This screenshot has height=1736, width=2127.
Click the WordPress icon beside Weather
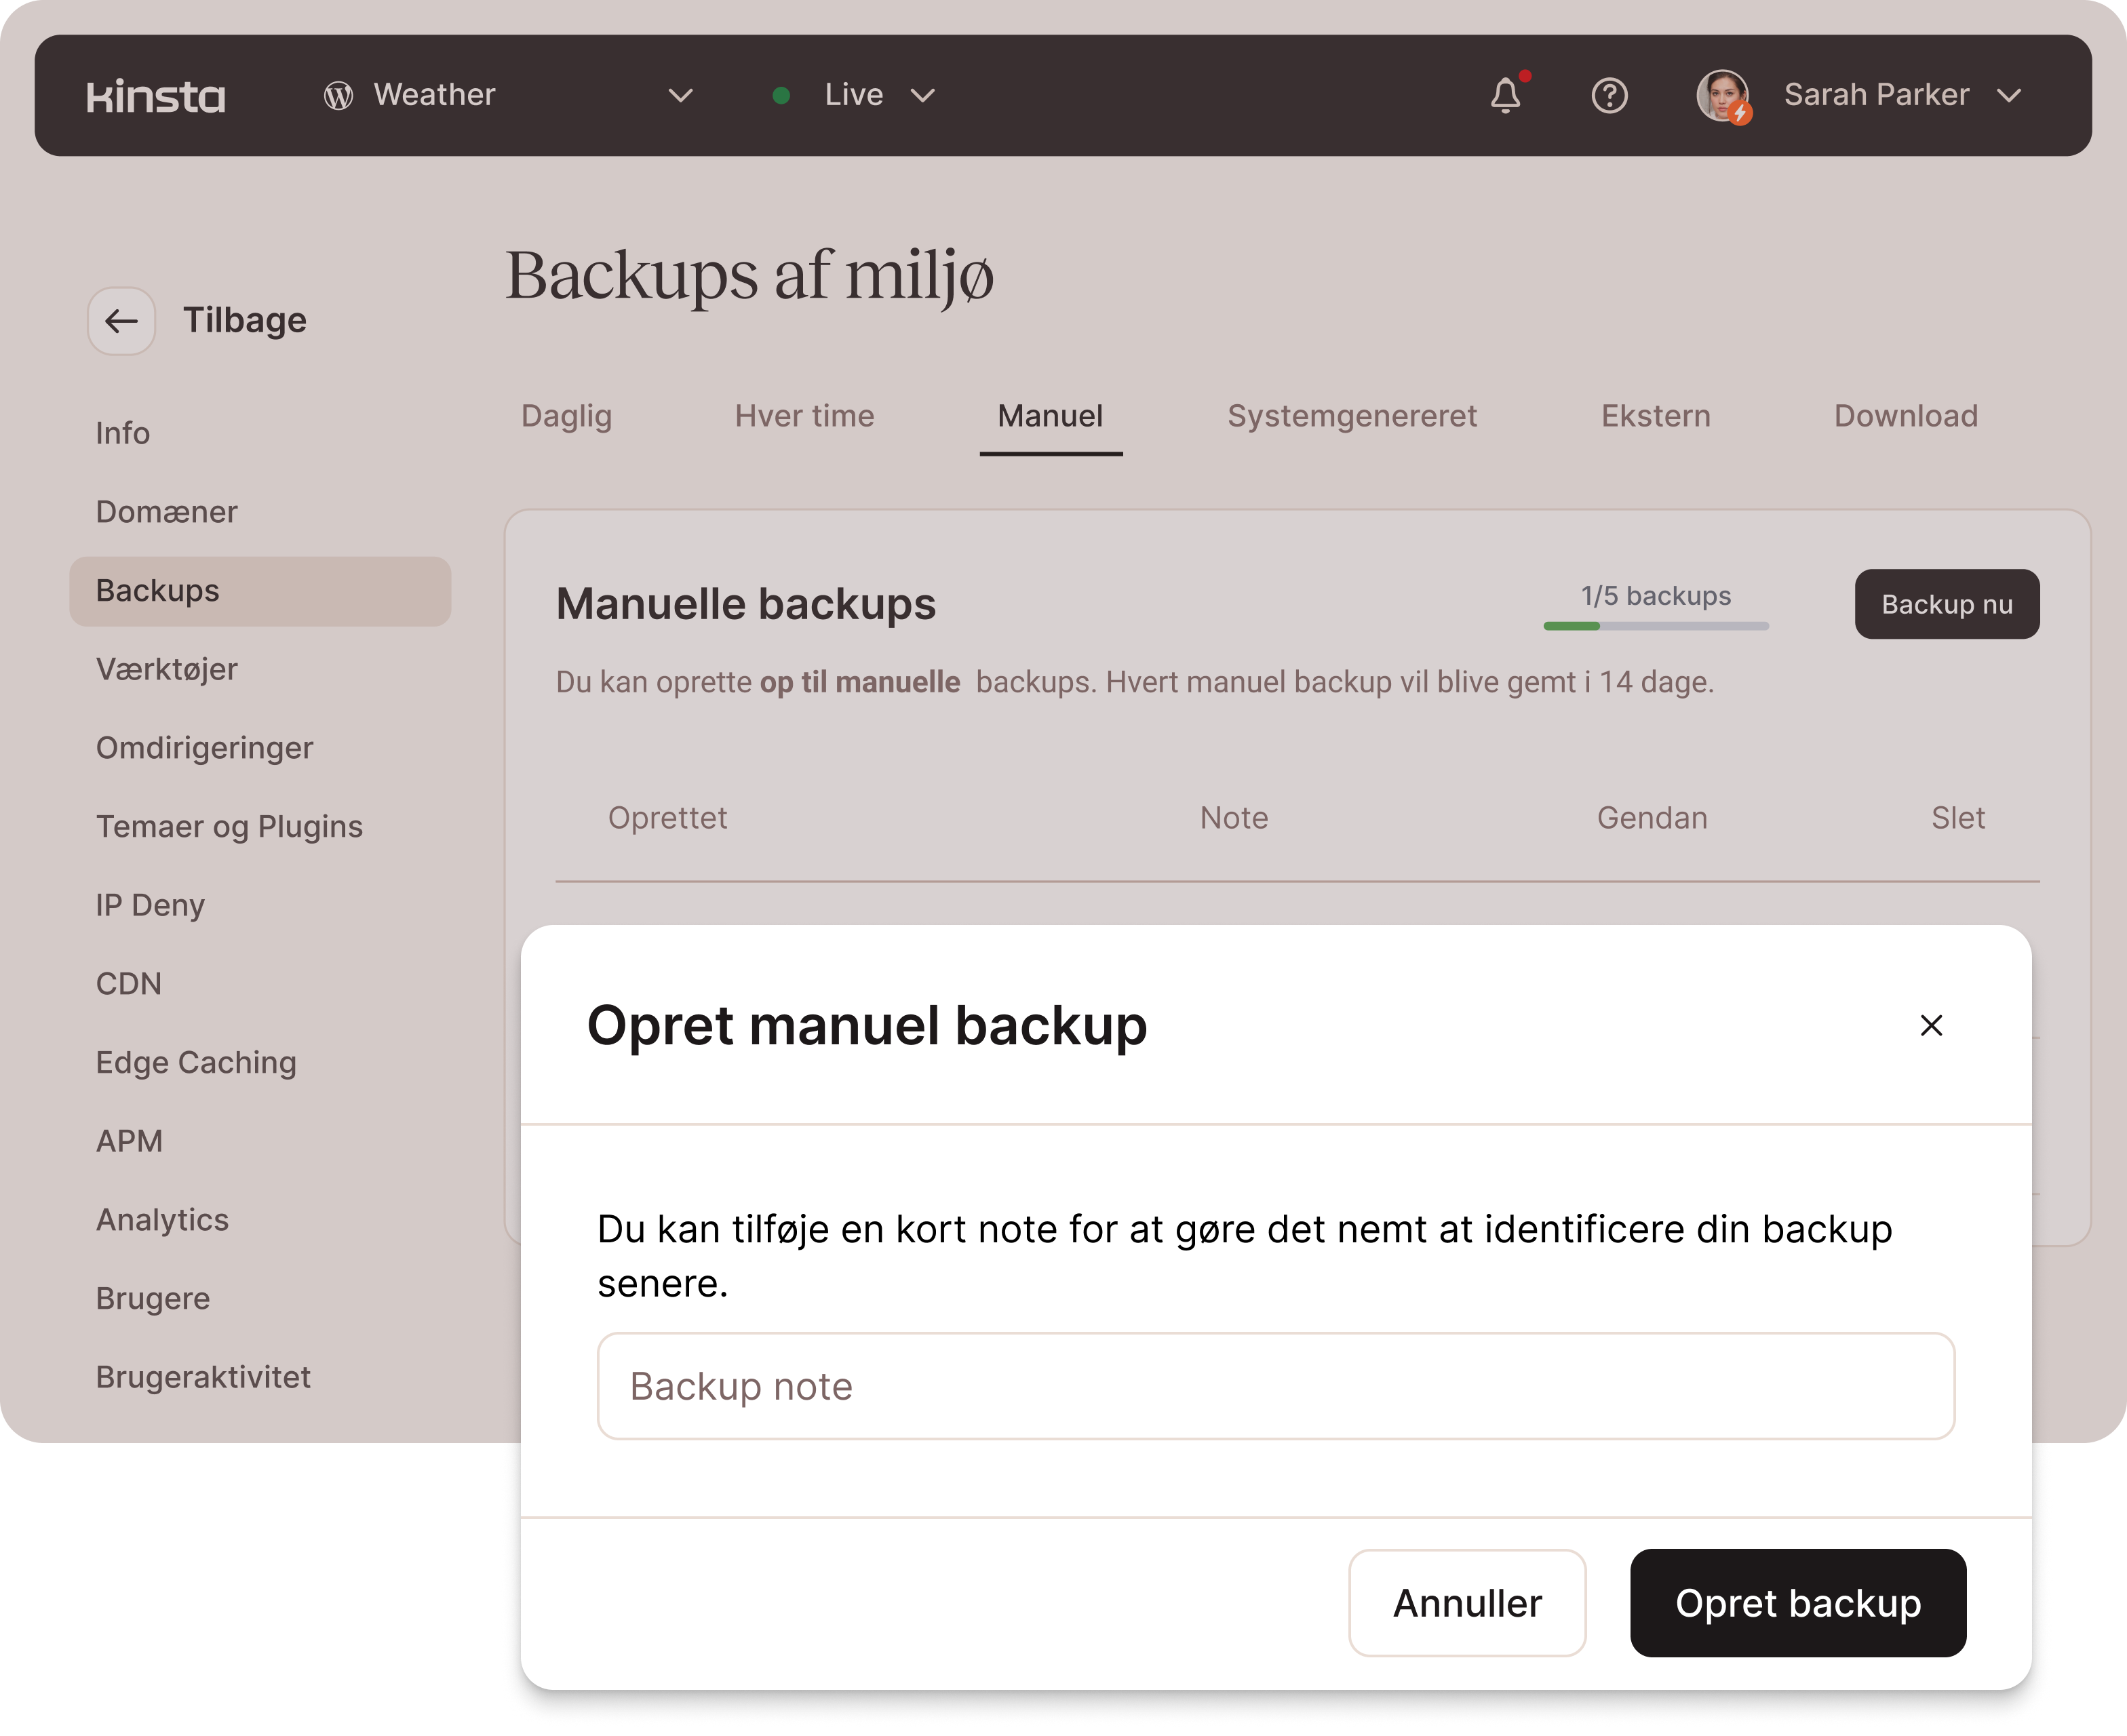pos(338,96)
